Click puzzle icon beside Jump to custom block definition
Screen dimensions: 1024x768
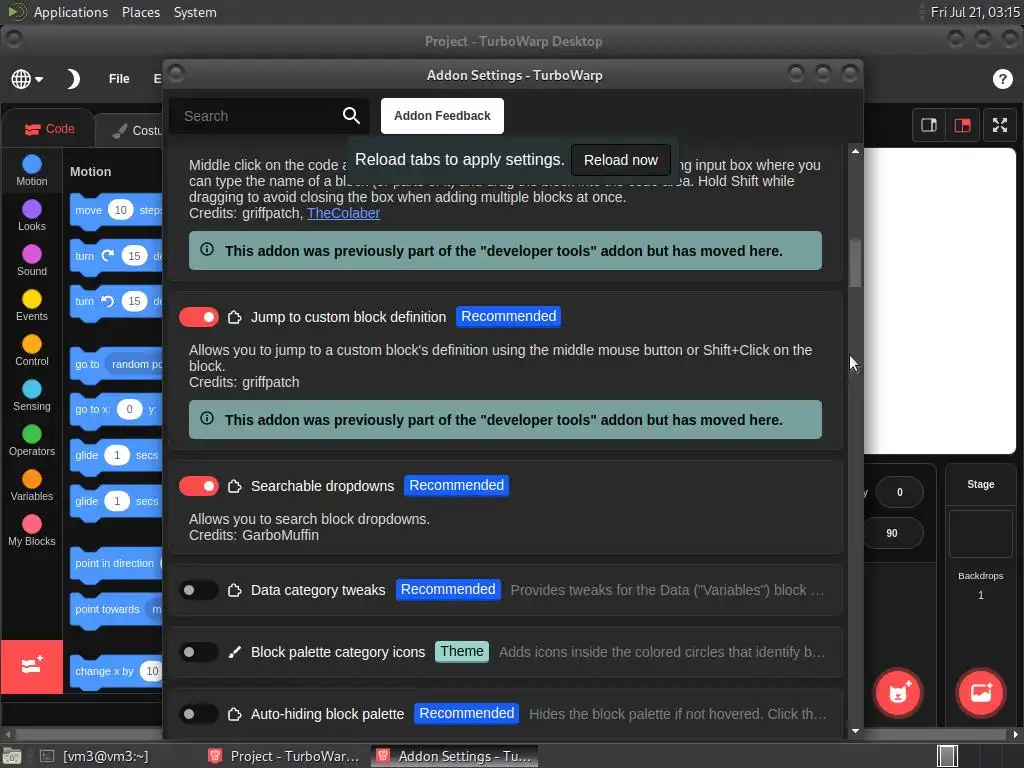[234, 317]
